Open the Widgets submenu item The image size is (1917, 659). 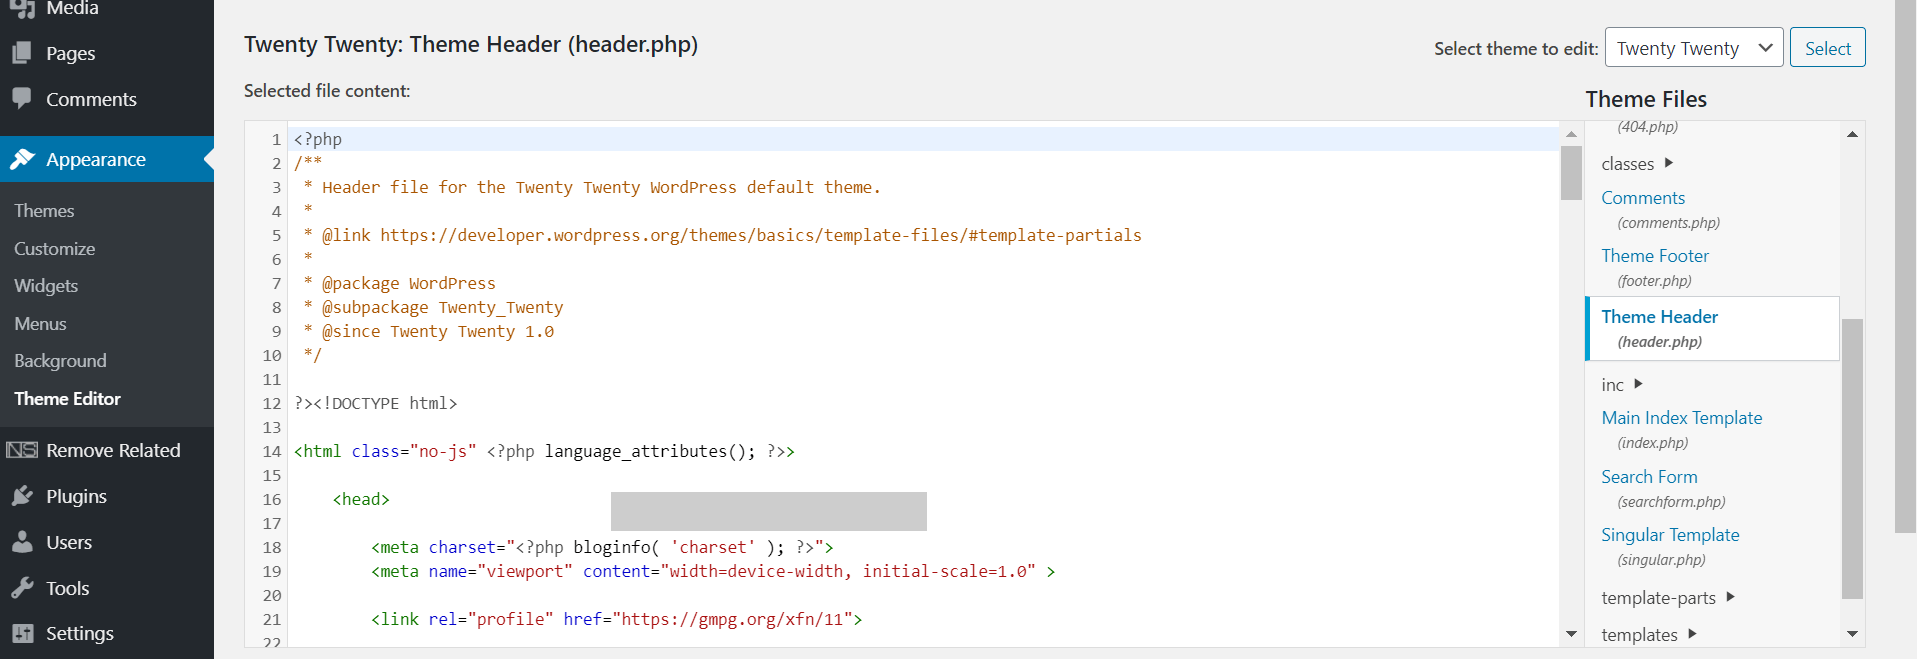(x=46, y=286)
